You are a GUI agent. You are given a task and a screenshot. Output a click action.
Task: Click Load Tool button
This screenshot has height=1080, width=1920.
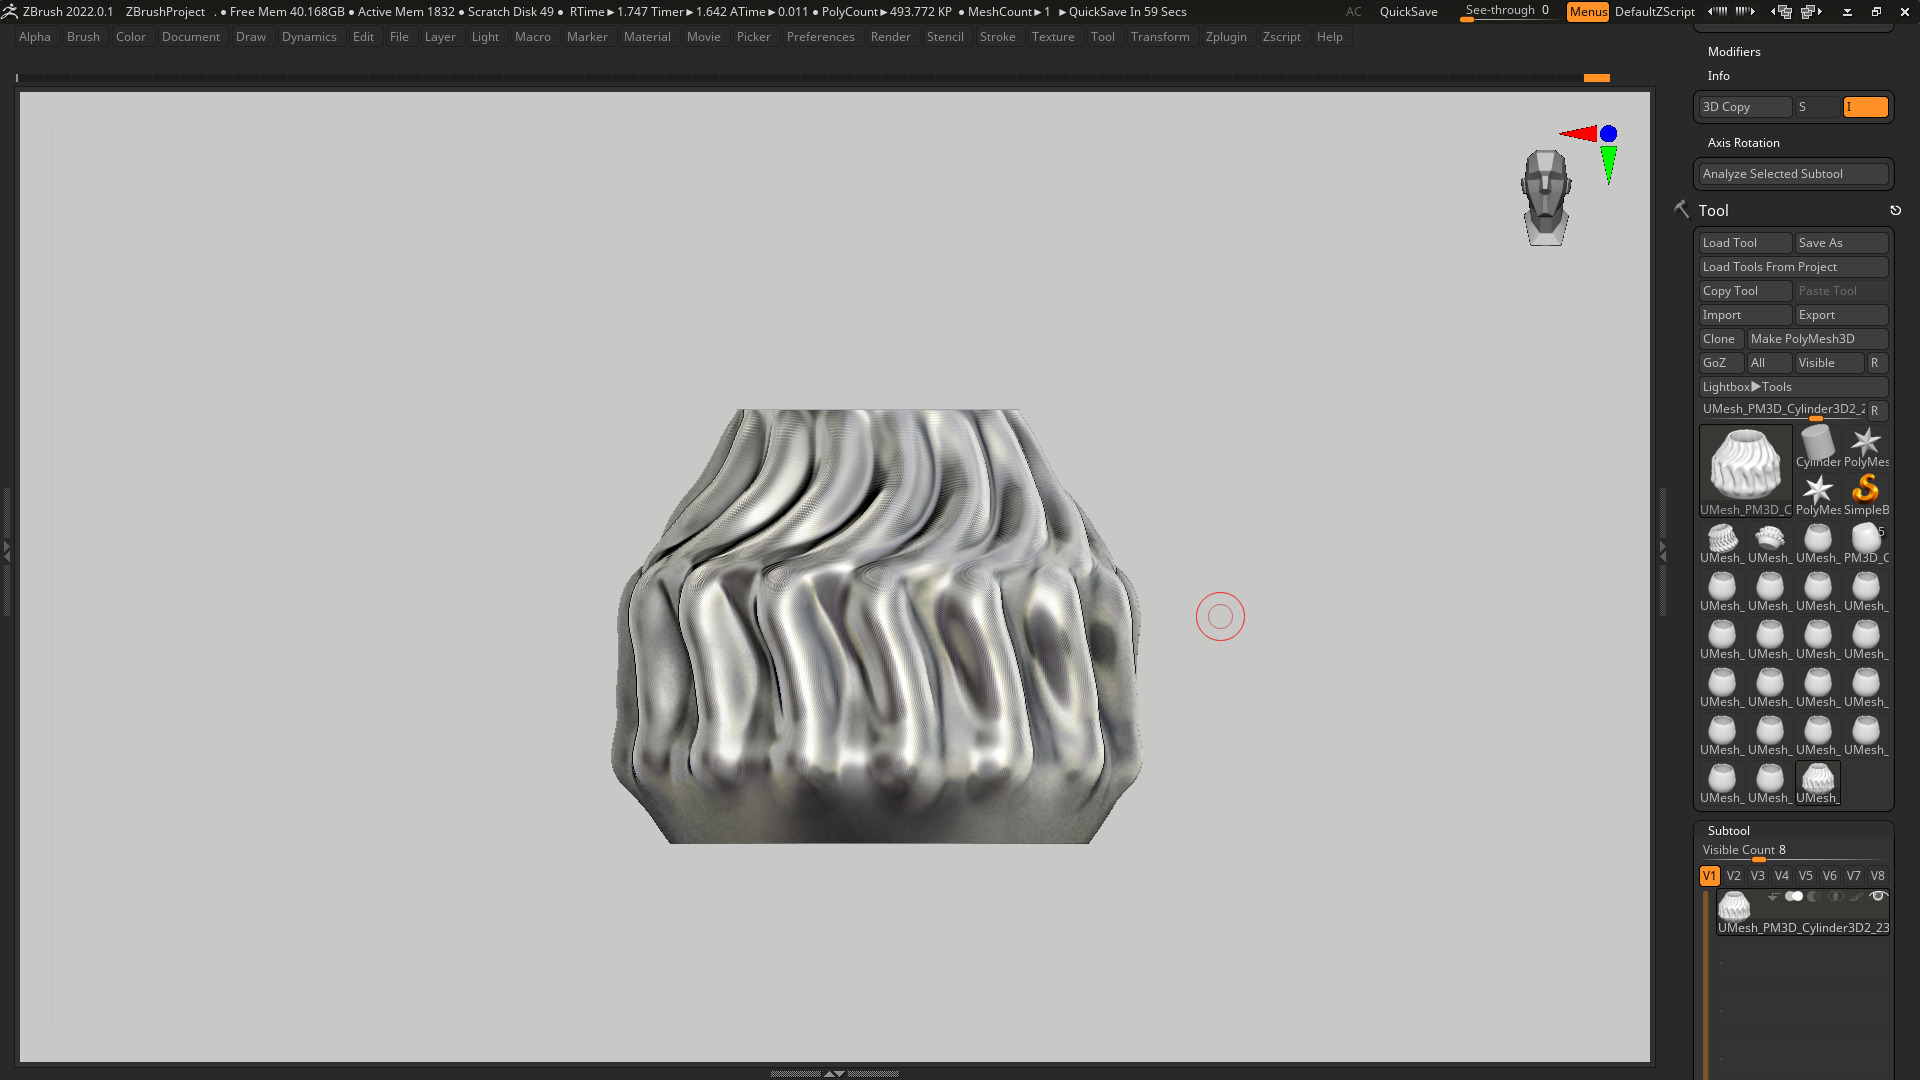coord(1746,243)
